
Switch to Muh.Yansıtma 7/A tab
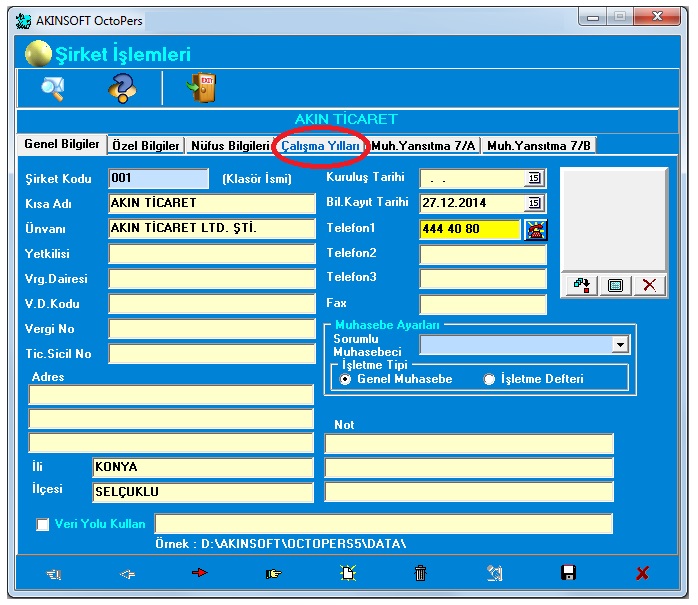[423, 146]
